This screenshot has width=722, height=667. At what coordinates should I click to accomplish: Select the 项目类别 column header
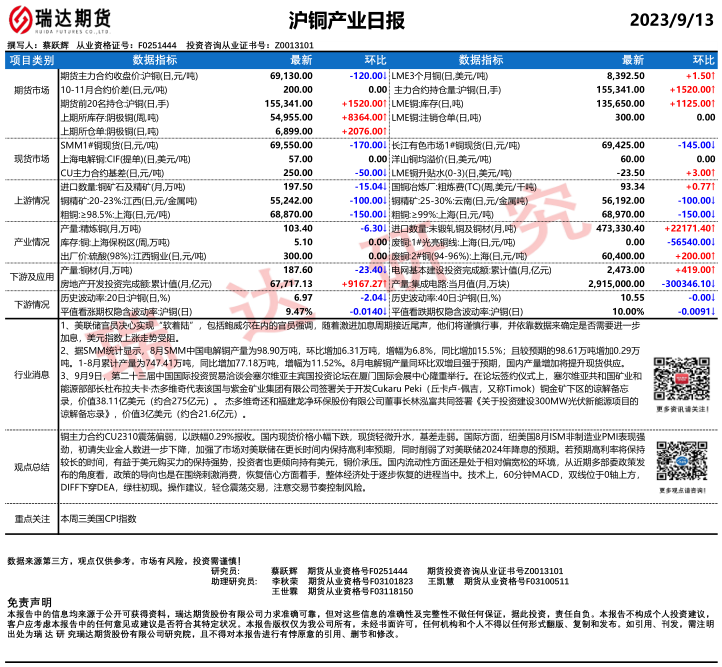pos(31,61)
